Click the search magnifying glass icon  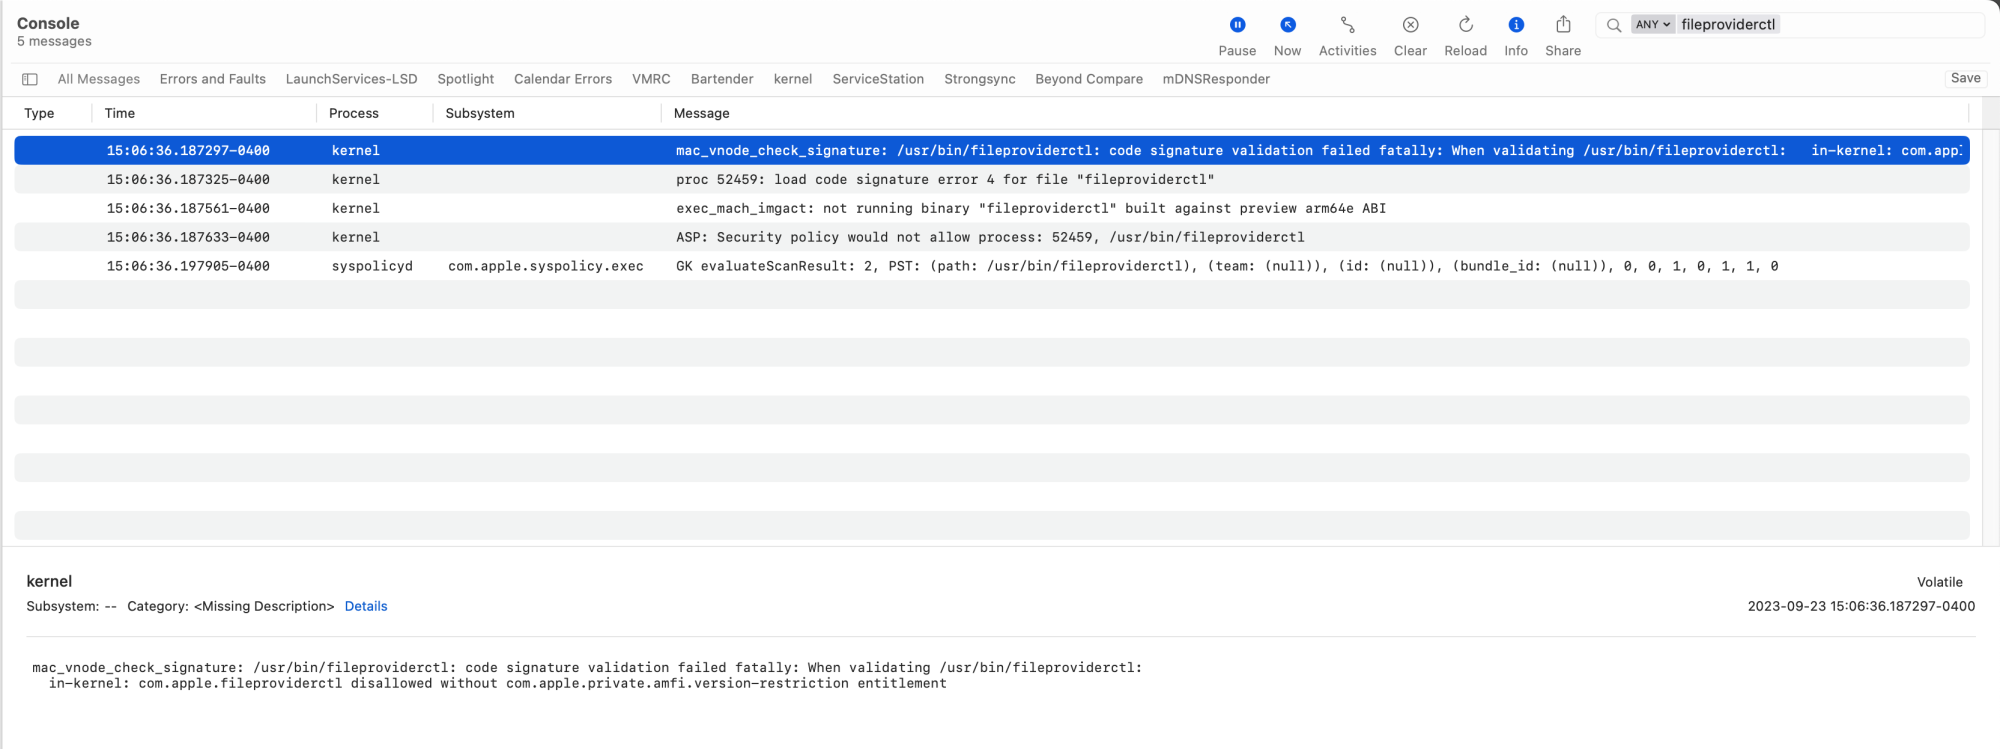(1614, 25)
